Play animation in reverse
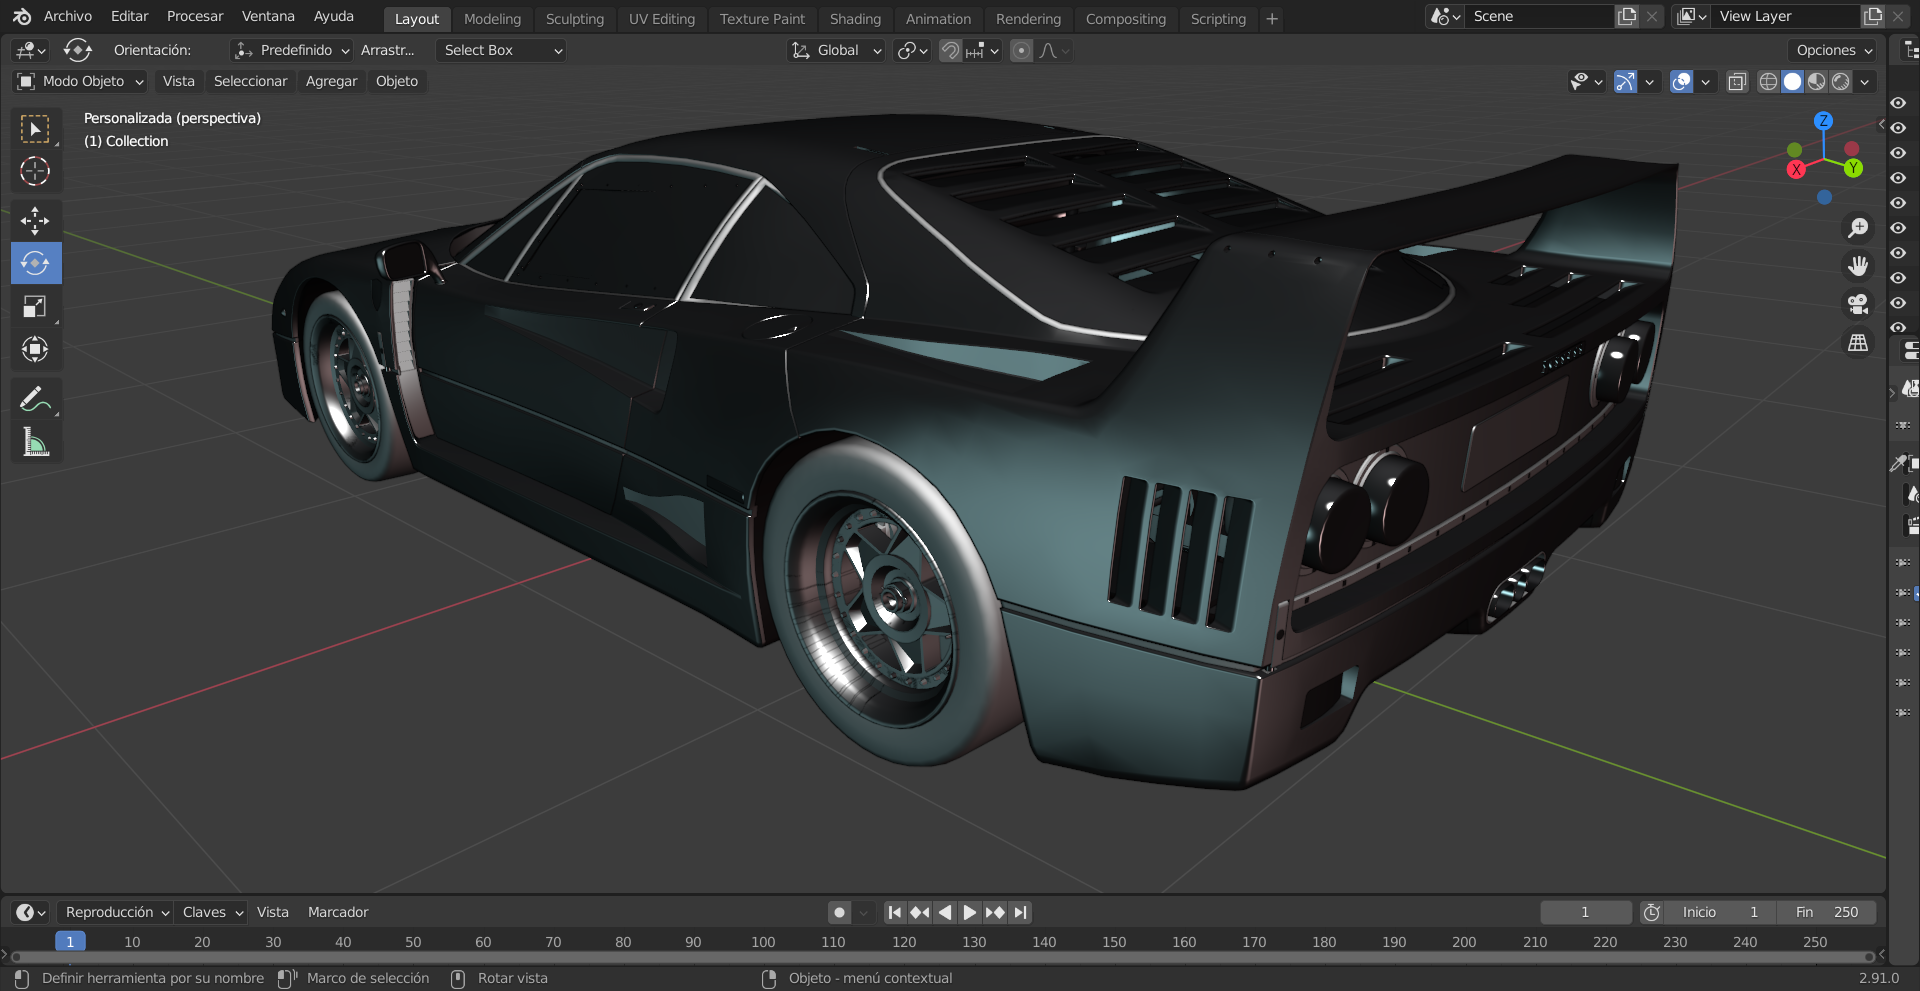1920x991 pixels. [945, 912]
